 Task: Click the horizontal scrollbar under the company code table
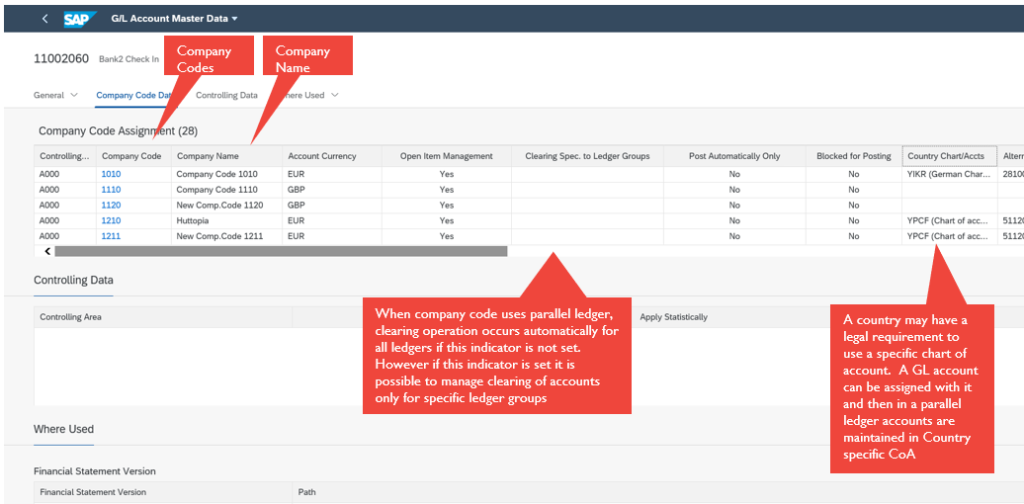pos(281,251)
